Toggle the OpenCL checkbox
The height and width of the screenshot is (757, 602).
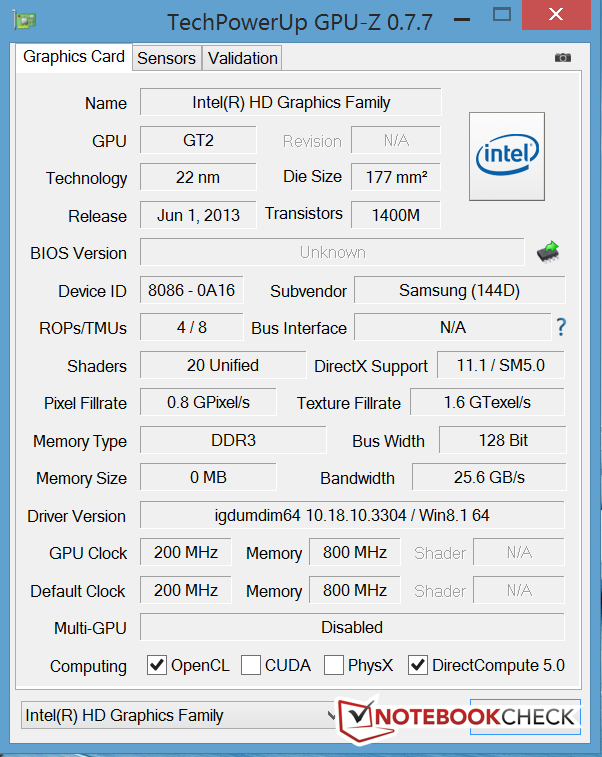[157, 665]
